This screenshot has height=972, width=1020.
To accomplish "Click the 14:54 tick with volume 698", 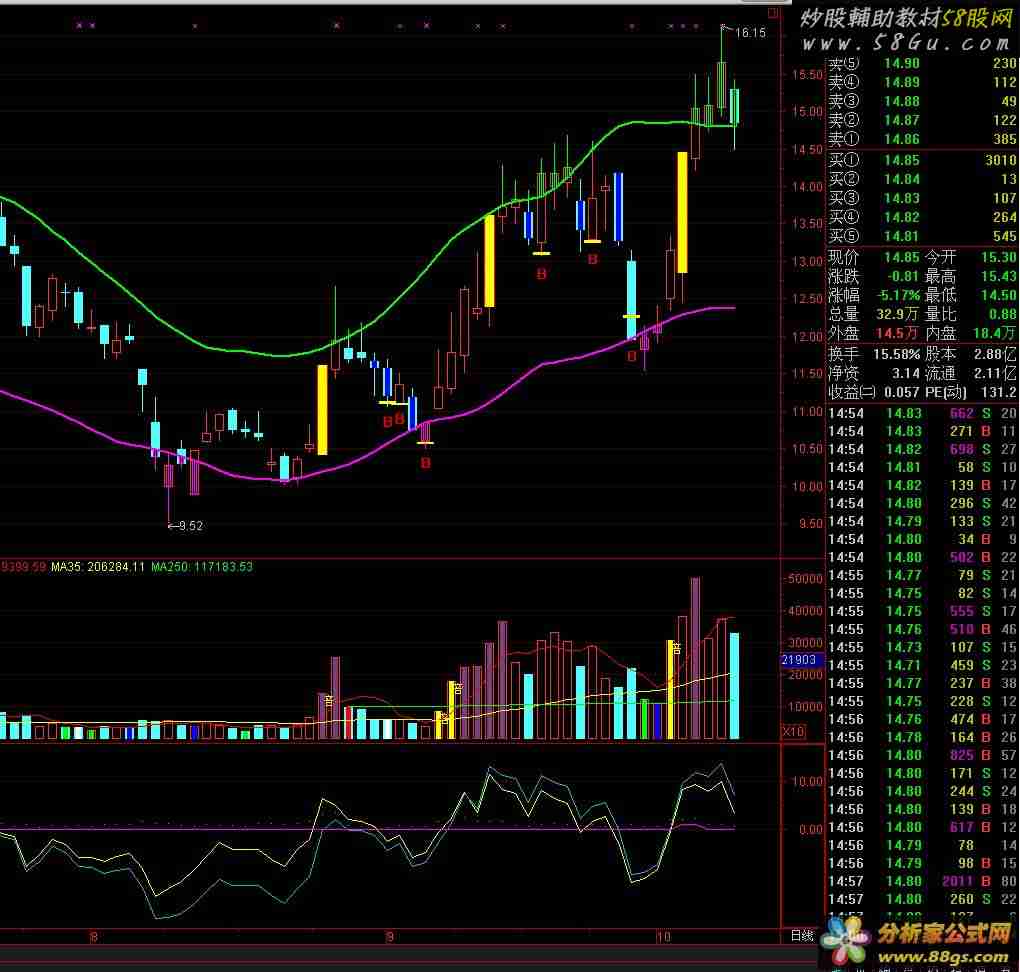I will click(922, 449).
